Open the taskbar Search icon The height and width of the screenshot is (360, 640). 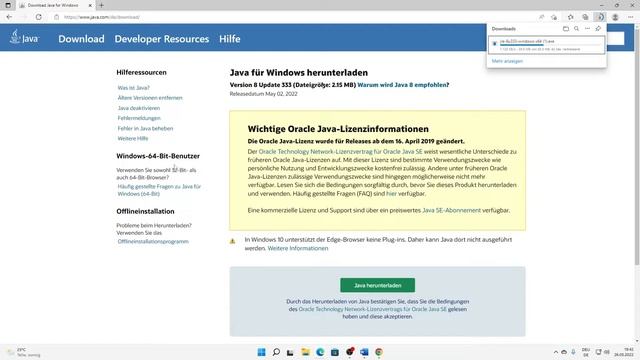click(276, 352)
